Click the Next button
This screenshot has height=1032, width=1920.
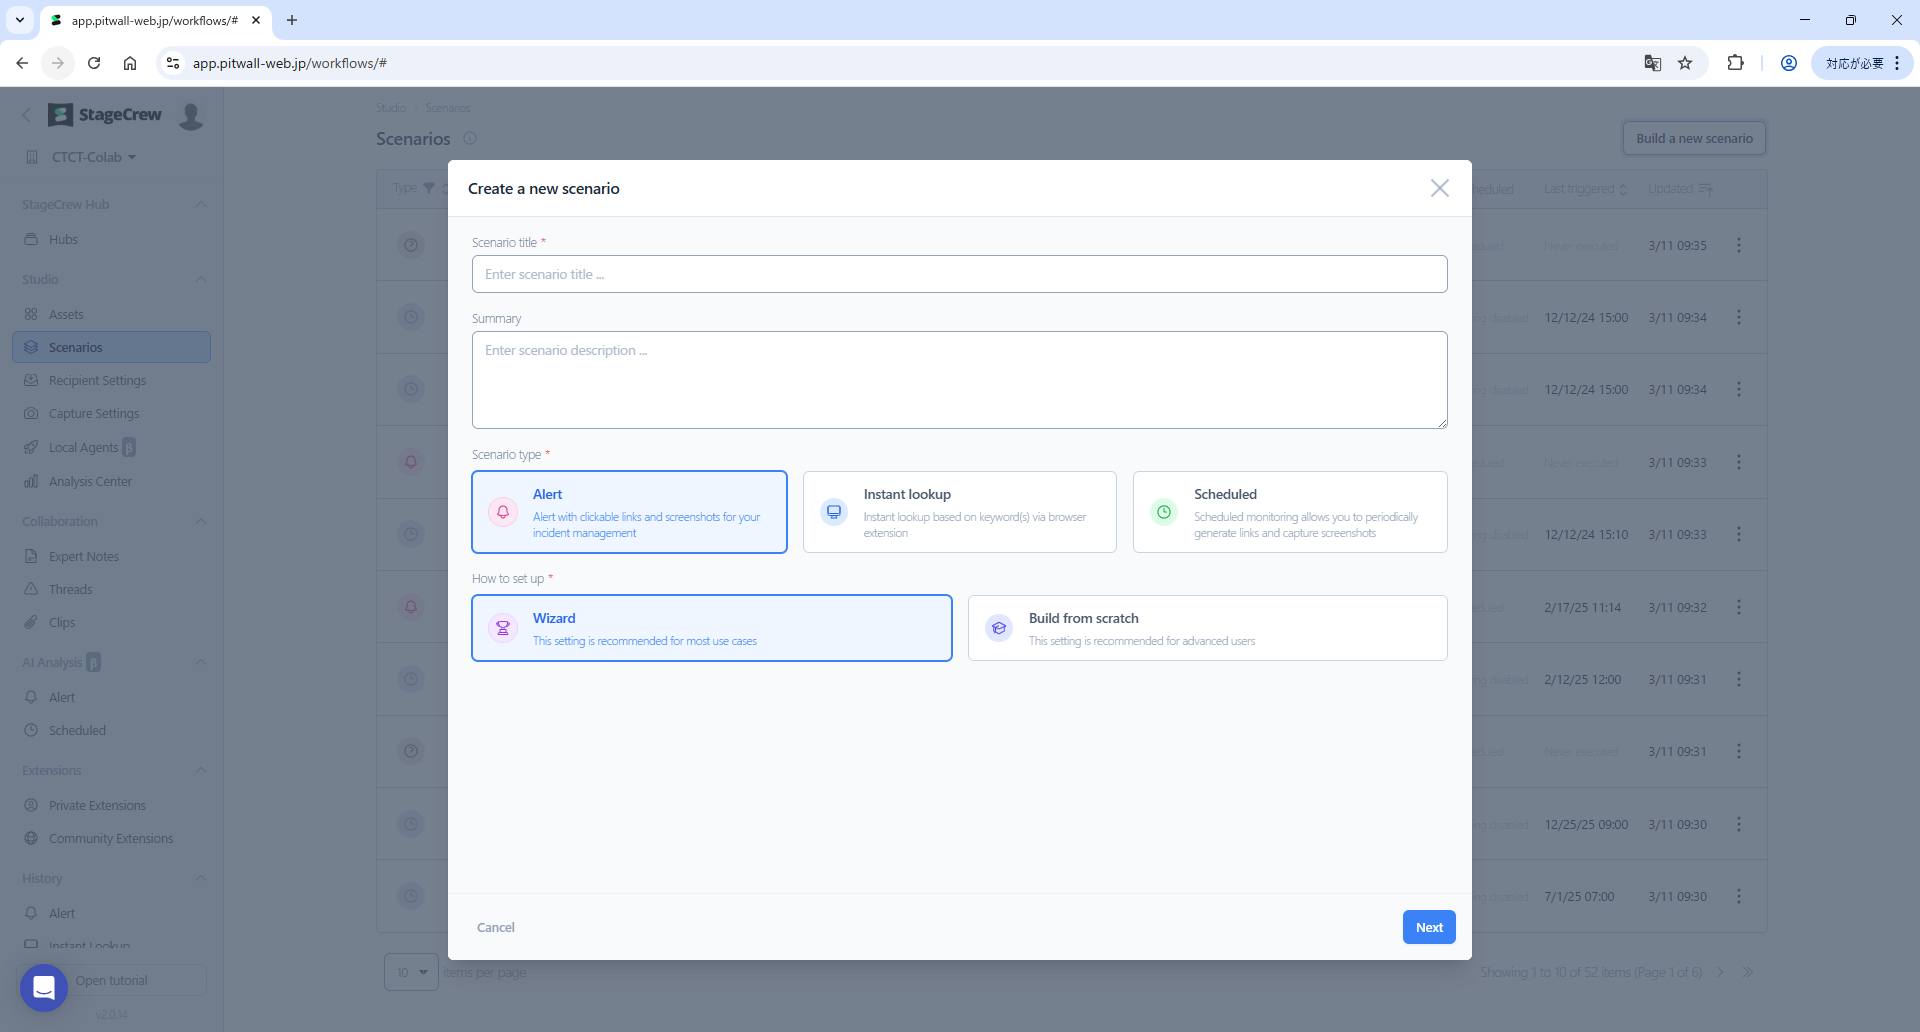click(1428, 927)
